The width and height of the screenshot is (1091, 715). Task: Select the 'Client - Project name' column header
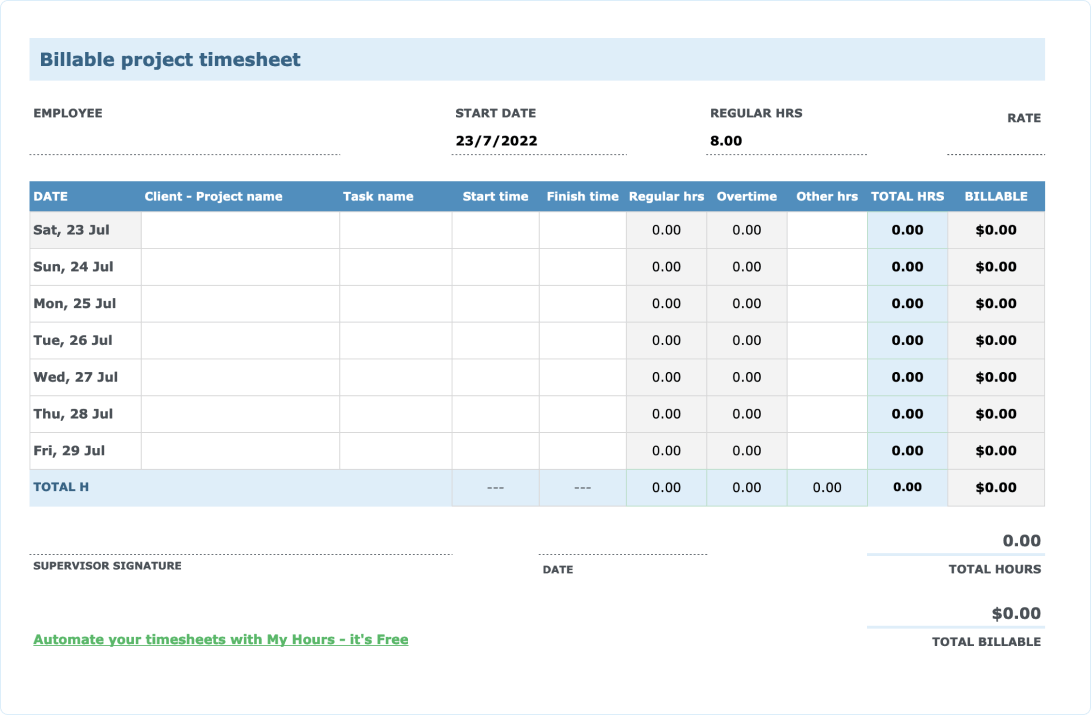pos(213,196)
